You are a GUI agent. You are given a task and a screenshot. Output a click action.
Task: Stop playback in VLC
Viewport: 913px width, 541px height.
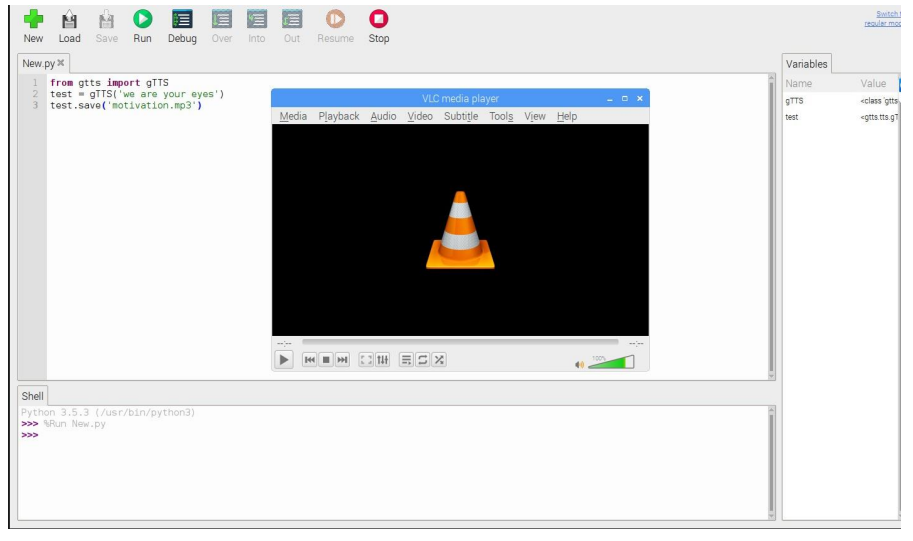[x=326, y=360]
